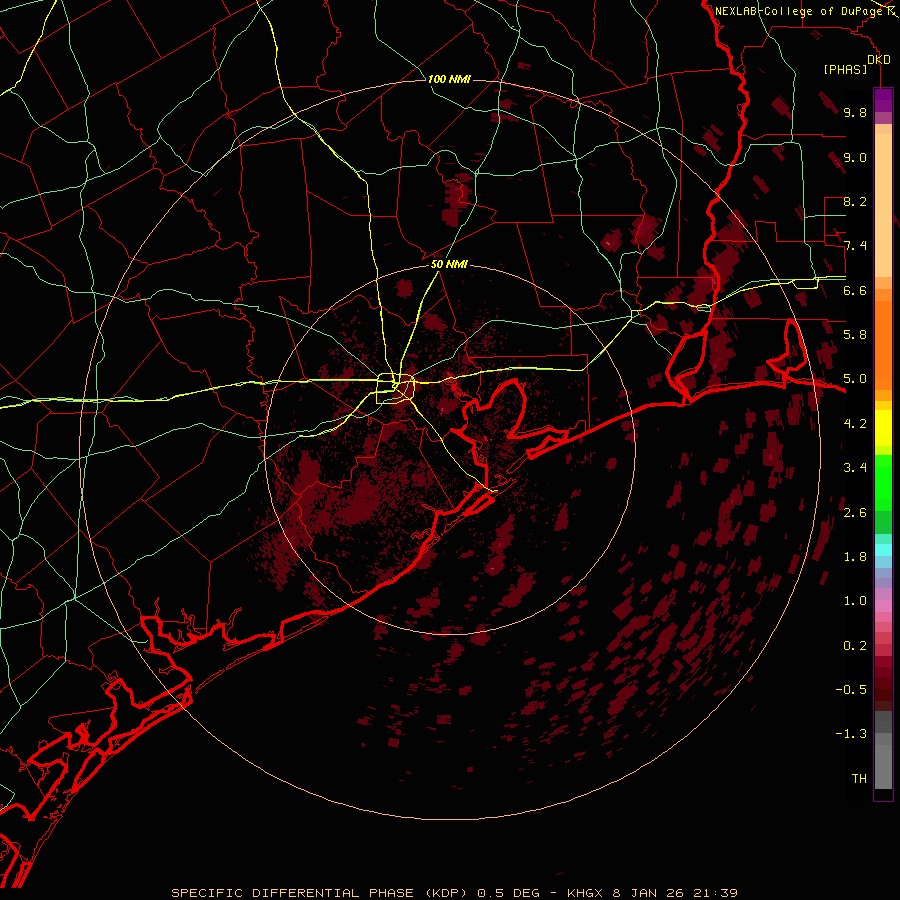Click the '4.2' value on the color scale

(855, 424)
